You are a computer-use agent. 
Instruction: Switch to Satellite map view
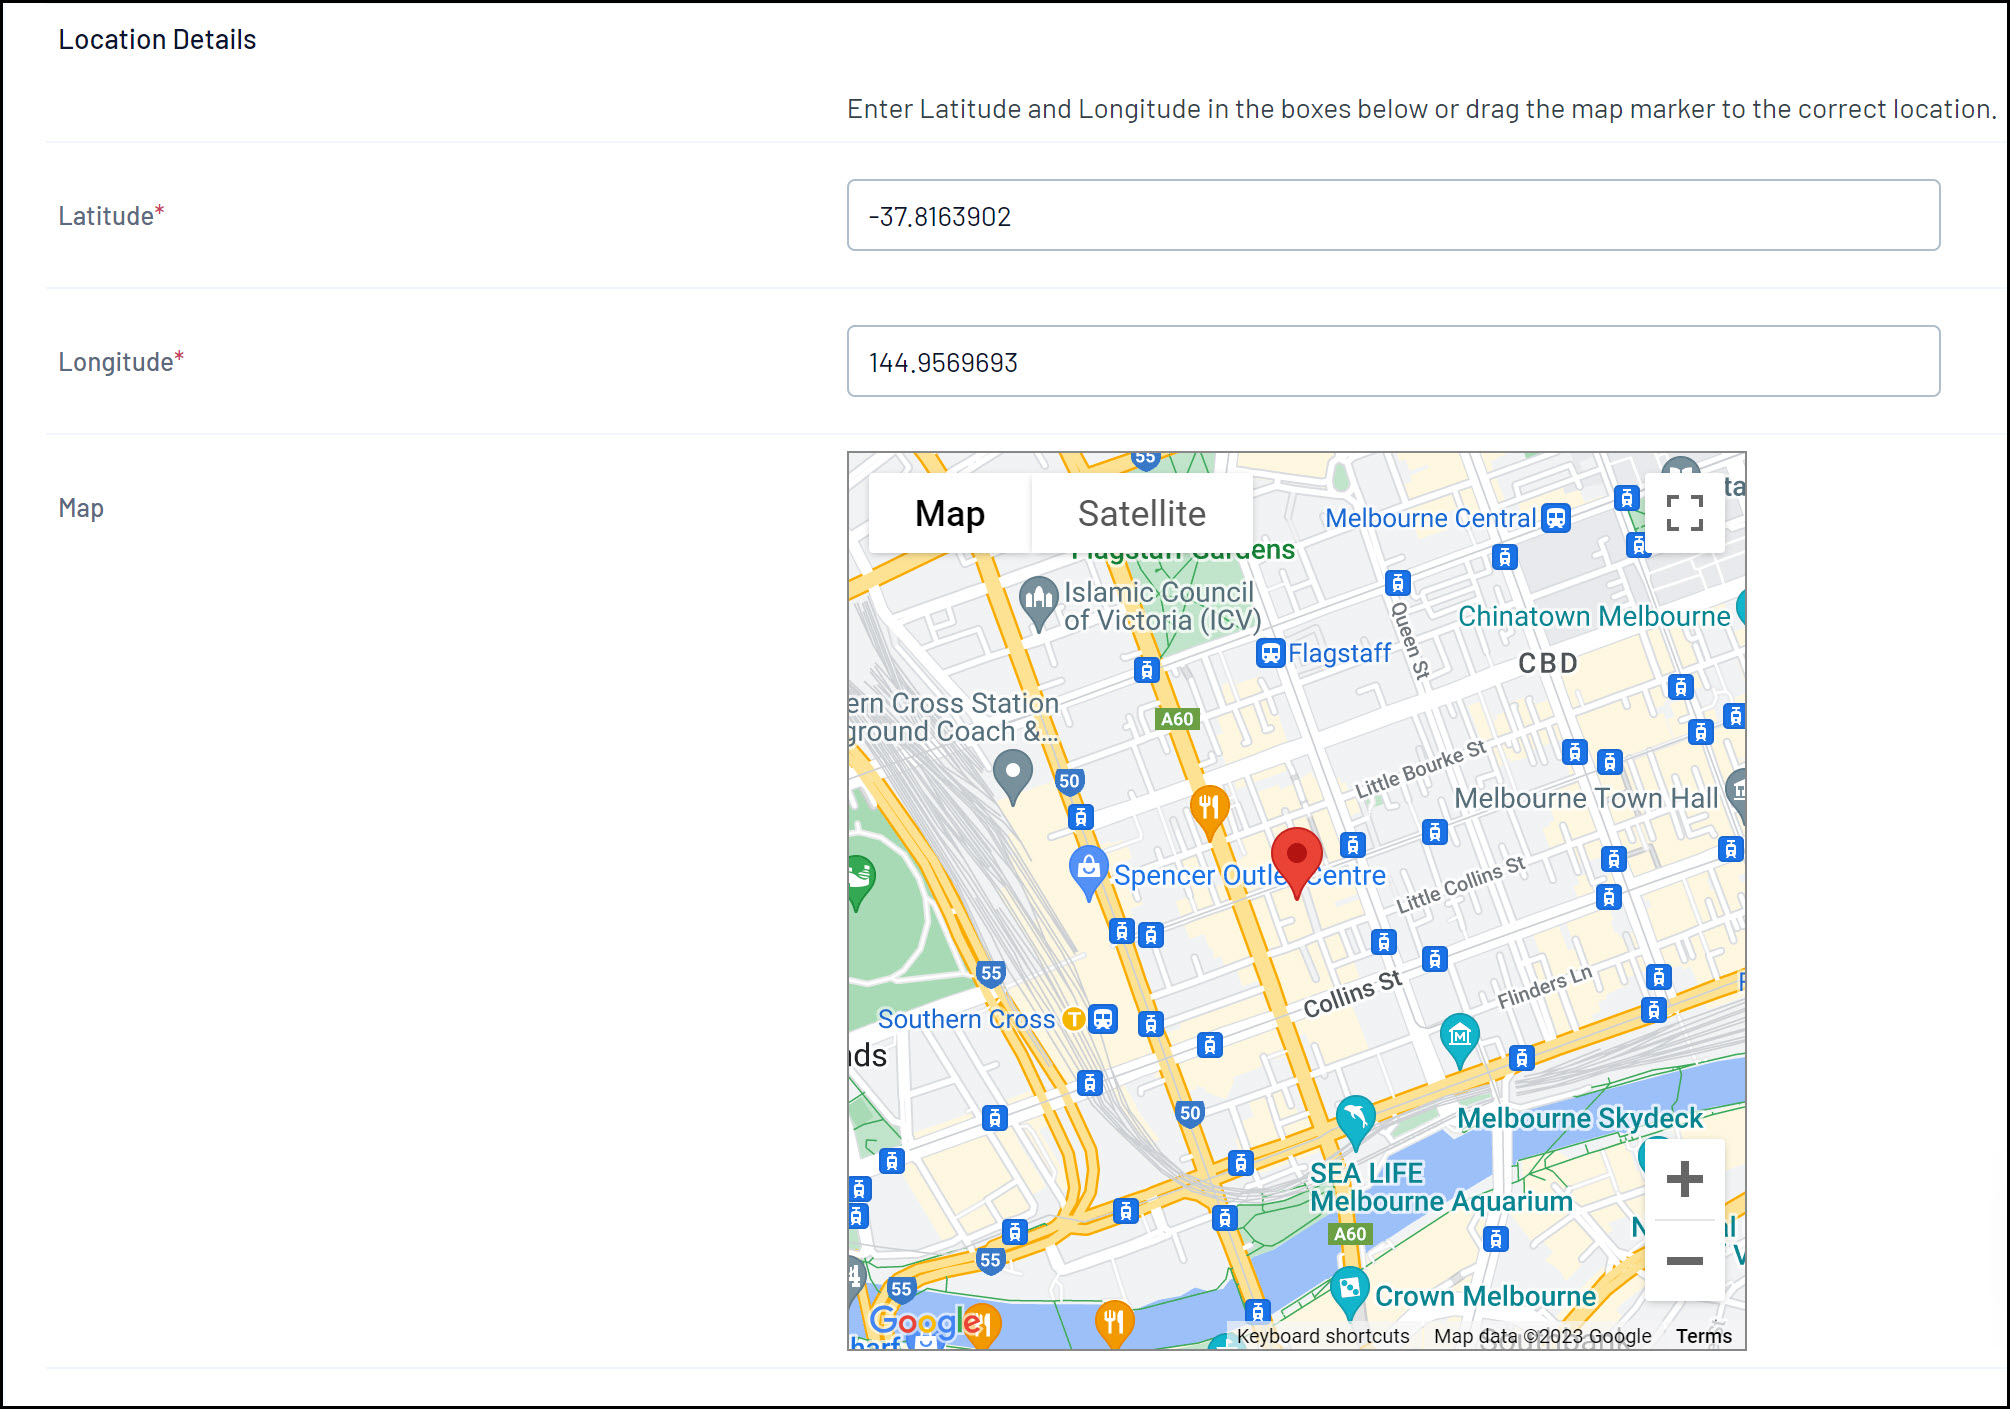point(1141,513)
